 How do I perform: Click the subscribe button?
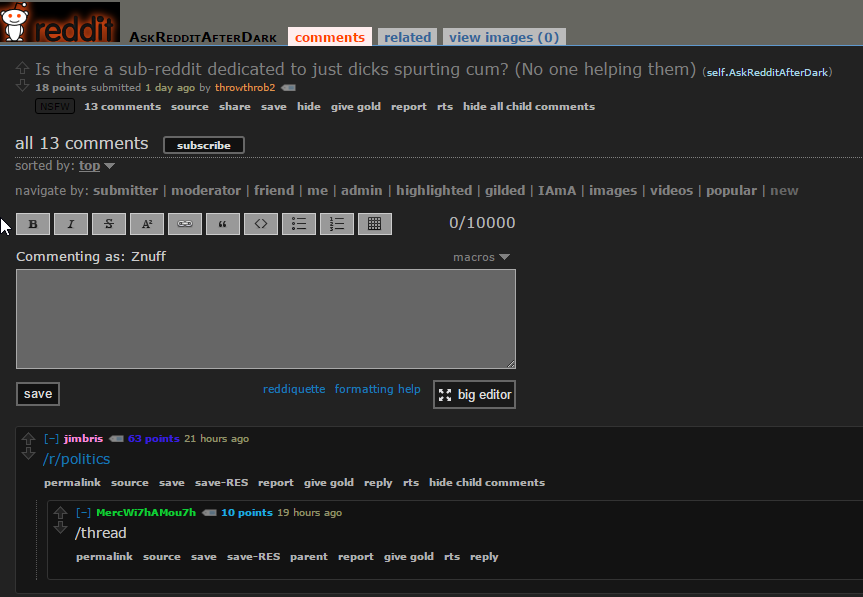click(x=204, y=145)
